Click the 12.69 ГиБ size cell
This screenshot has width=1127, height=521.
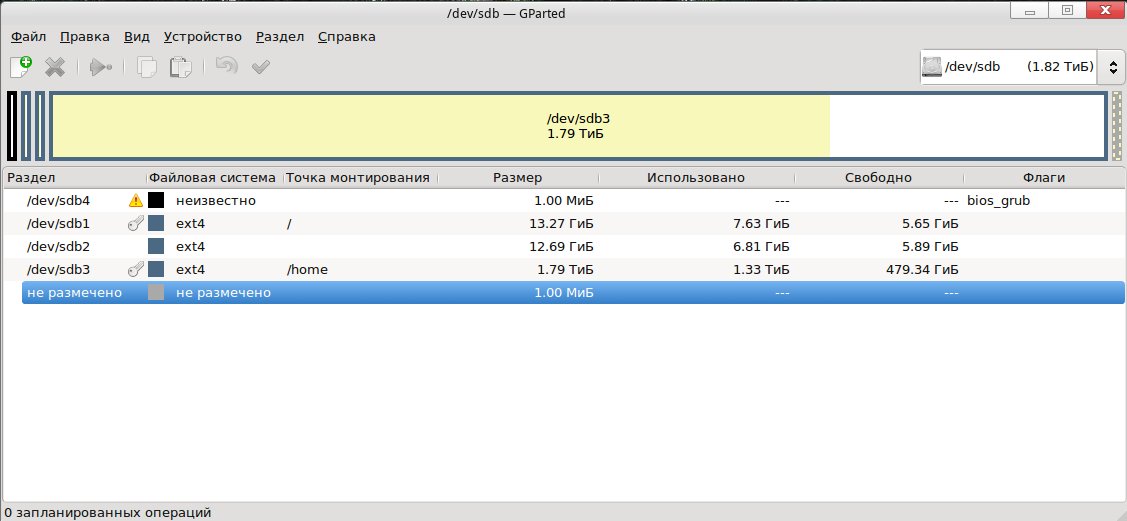pos(561,246)
